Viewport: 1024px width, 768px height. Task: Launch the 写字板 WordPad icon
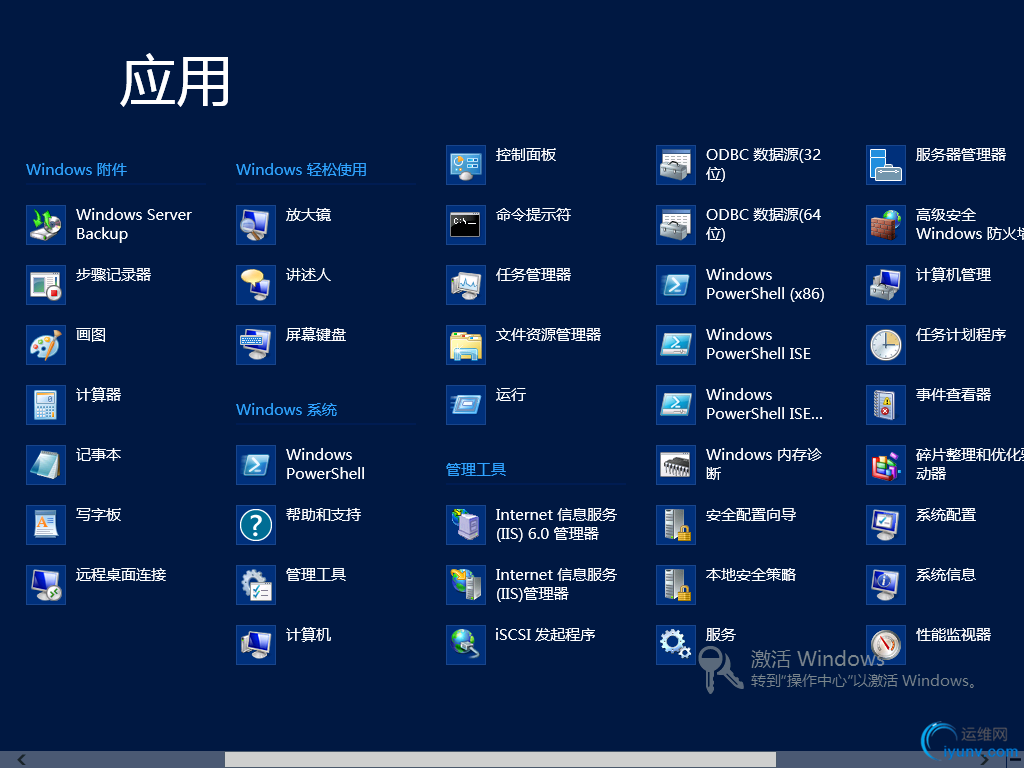(x=46, y=526)
